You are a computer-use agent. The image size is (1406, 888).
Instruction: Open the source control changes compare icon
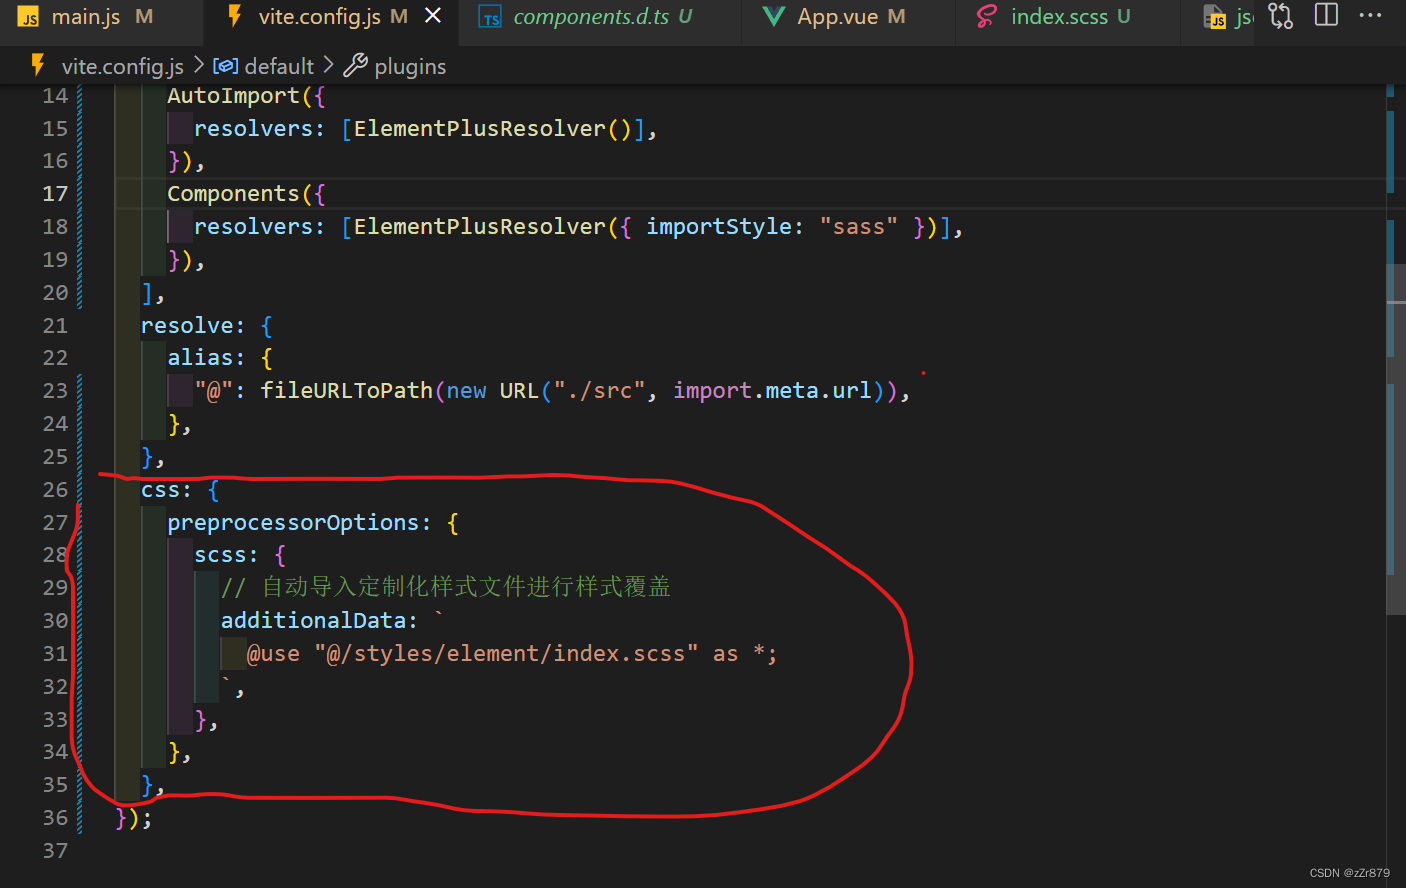(1281, 16)
